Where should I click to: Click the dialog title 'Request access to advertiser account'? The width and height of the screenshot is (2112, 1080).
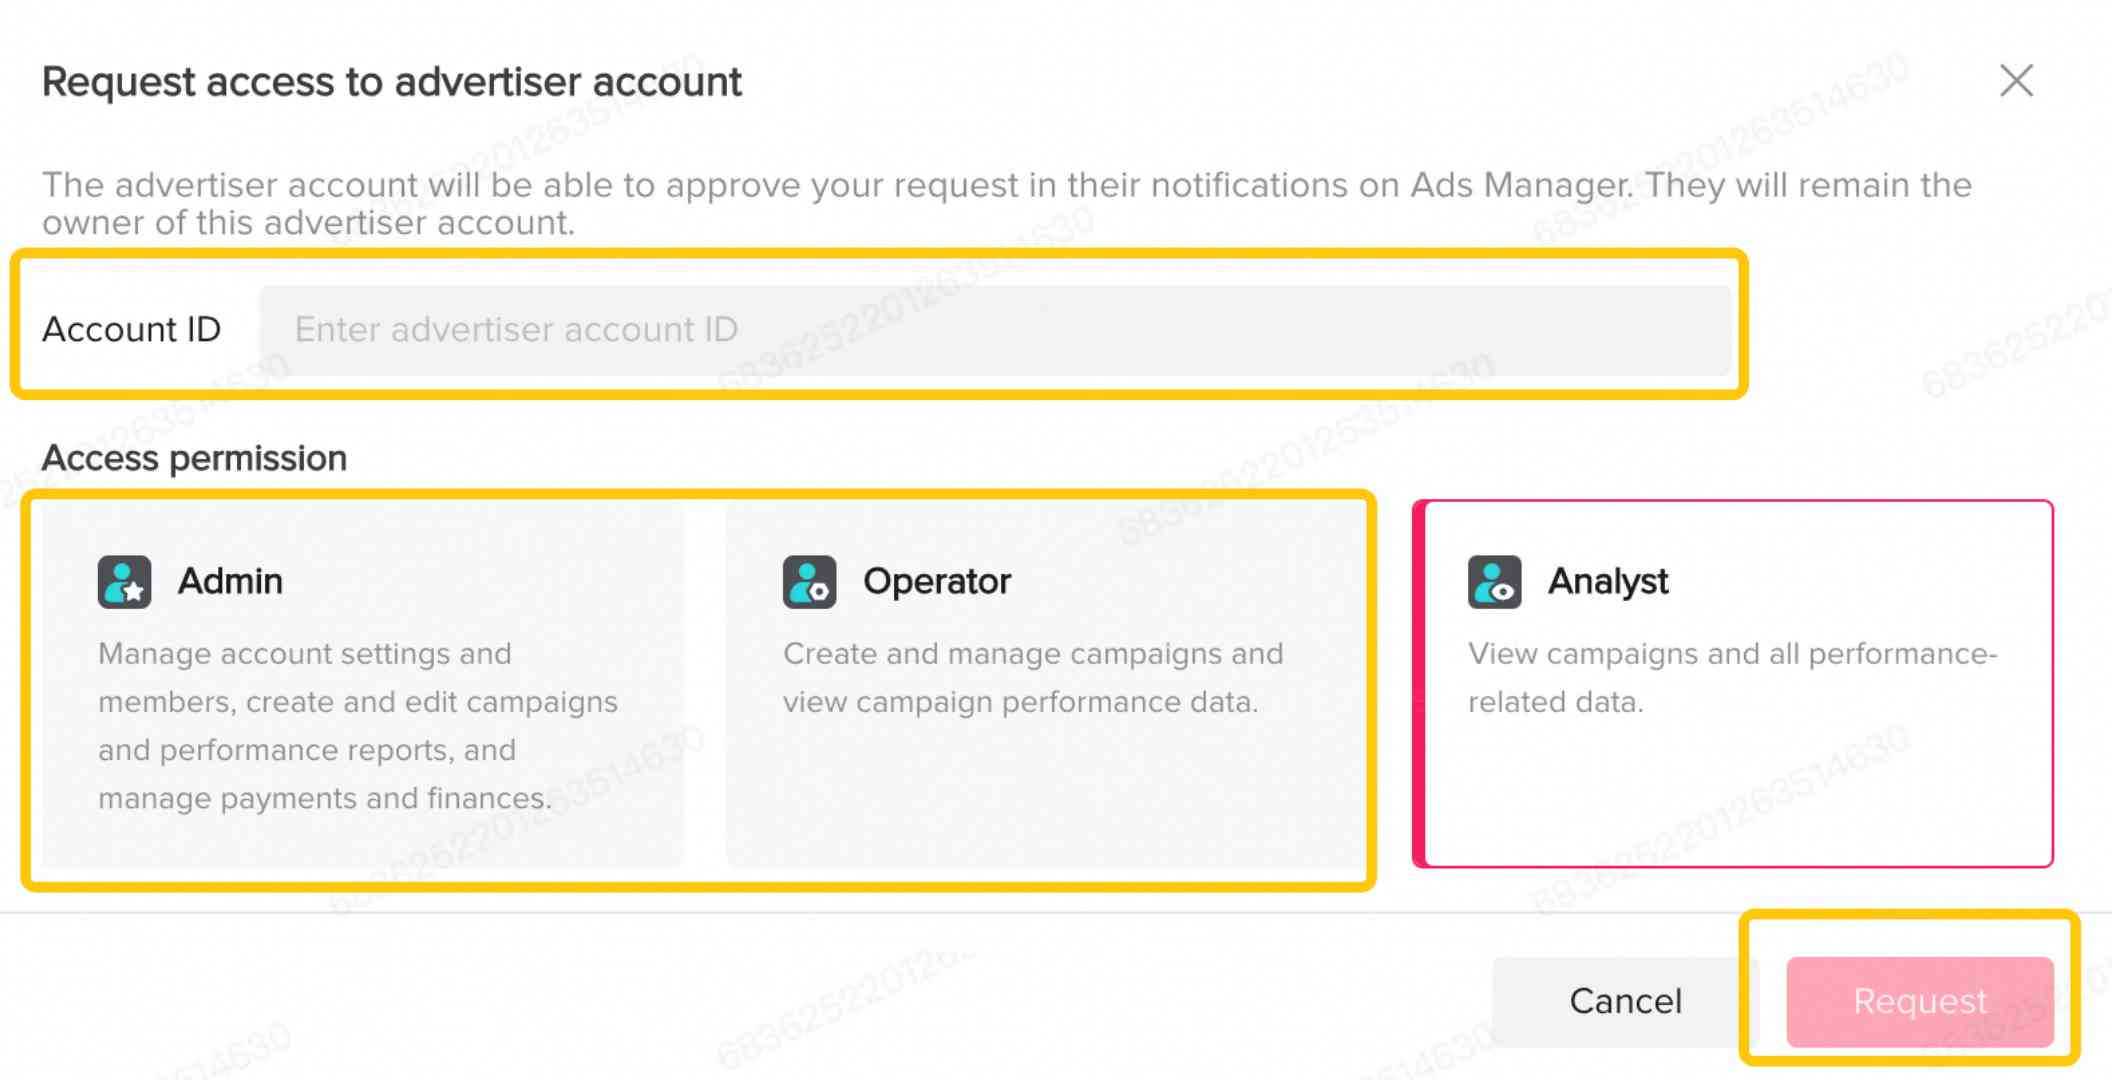coord(392,82)
